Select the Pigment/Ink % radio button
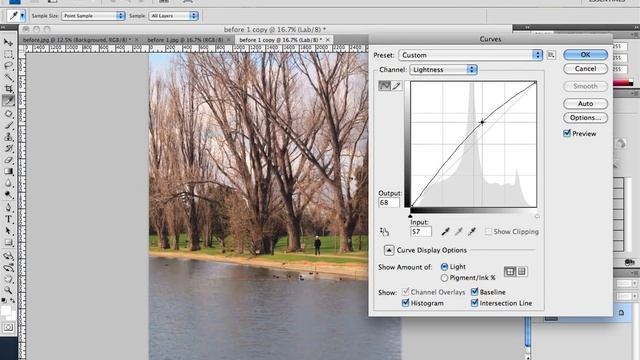The height and width of the screenshot is (360, 640). click(x=444, y=278)
